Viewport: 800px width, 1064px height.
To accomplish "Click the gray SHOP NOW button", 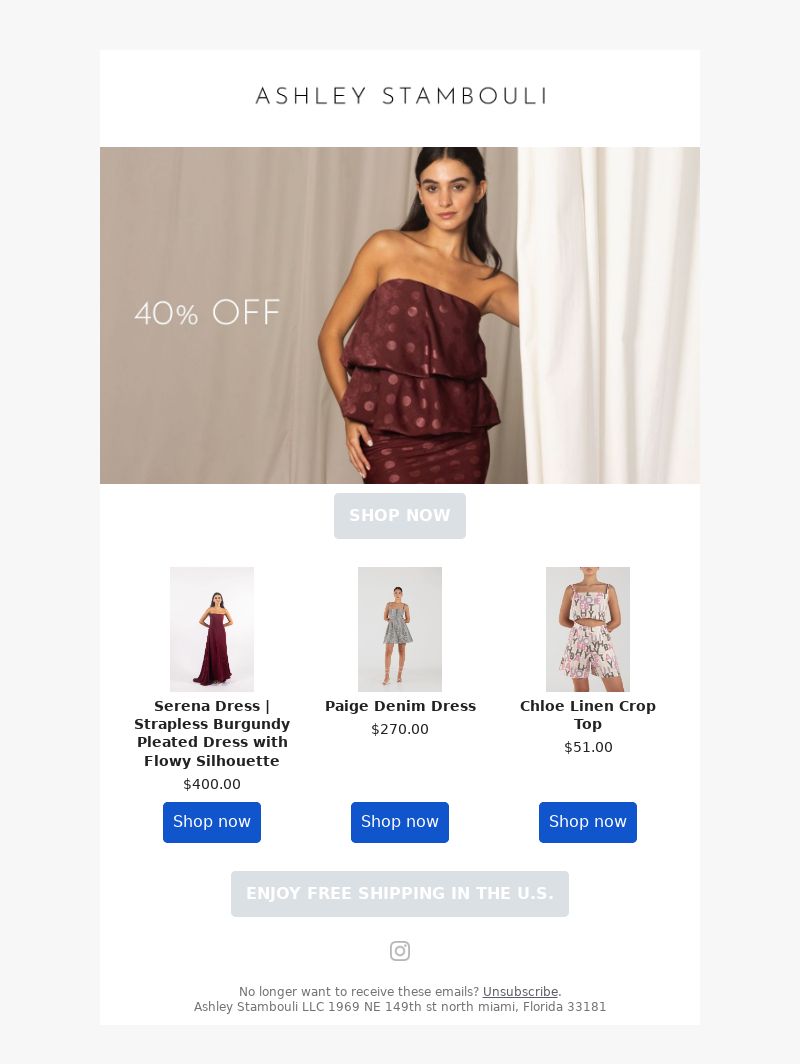I will (400, 516).
